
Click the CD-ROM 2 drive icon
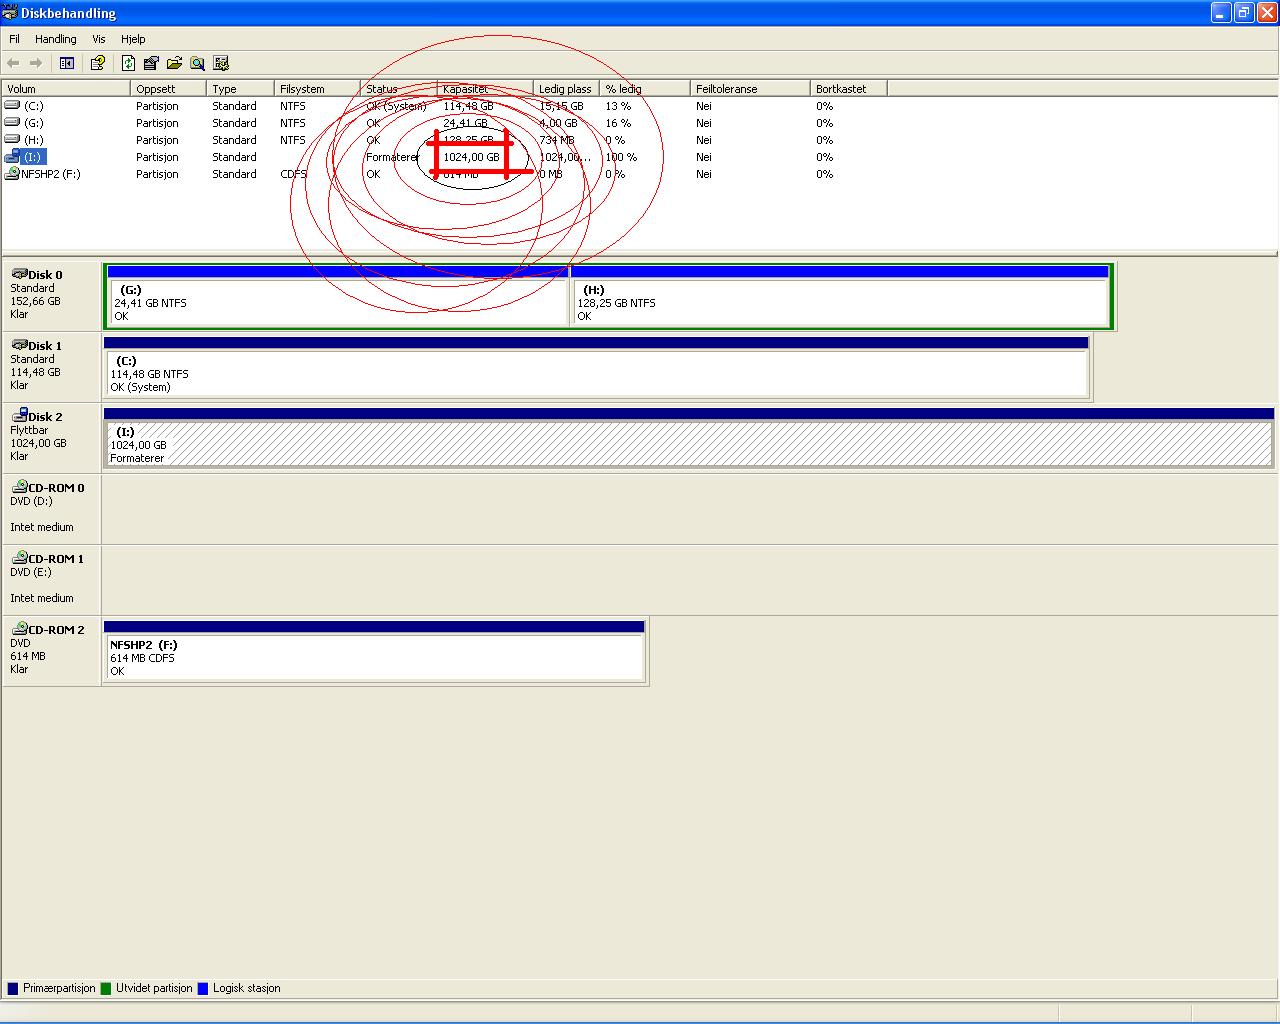coord(19,628)
